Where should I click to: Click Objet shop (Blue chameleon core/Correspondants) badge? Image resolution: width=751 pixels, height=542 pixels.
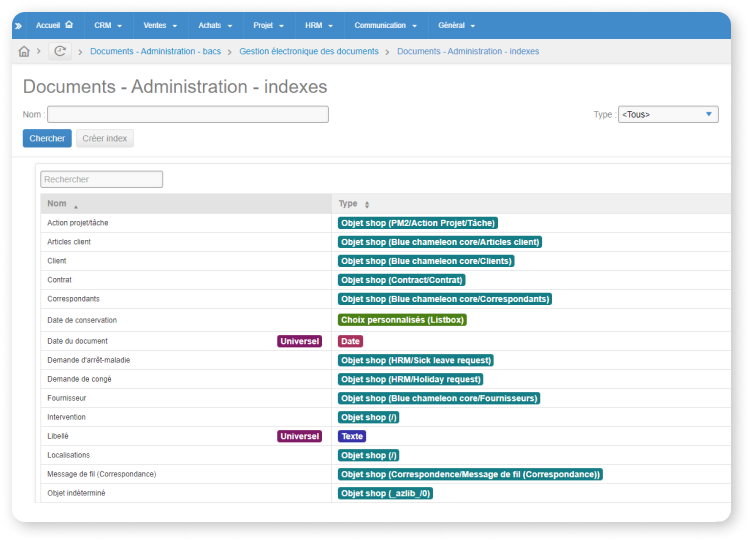tap(445, 299)
